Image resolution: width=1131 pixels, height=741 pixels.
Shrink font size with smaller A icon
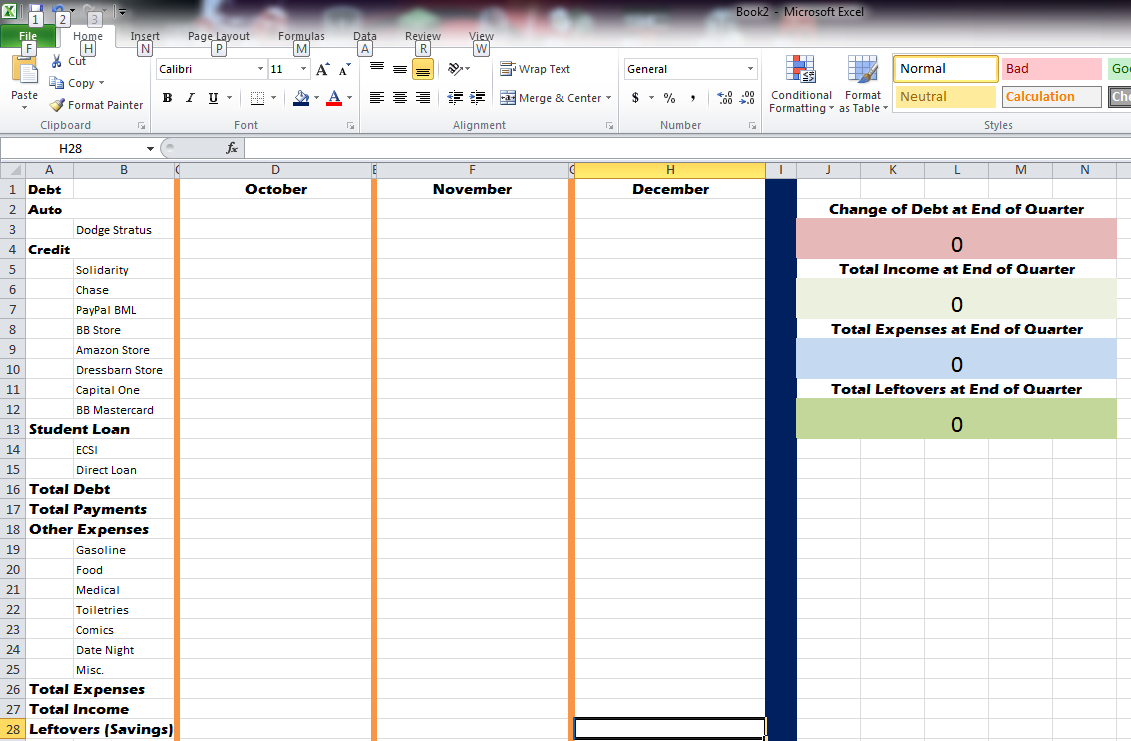click(345, 69)
